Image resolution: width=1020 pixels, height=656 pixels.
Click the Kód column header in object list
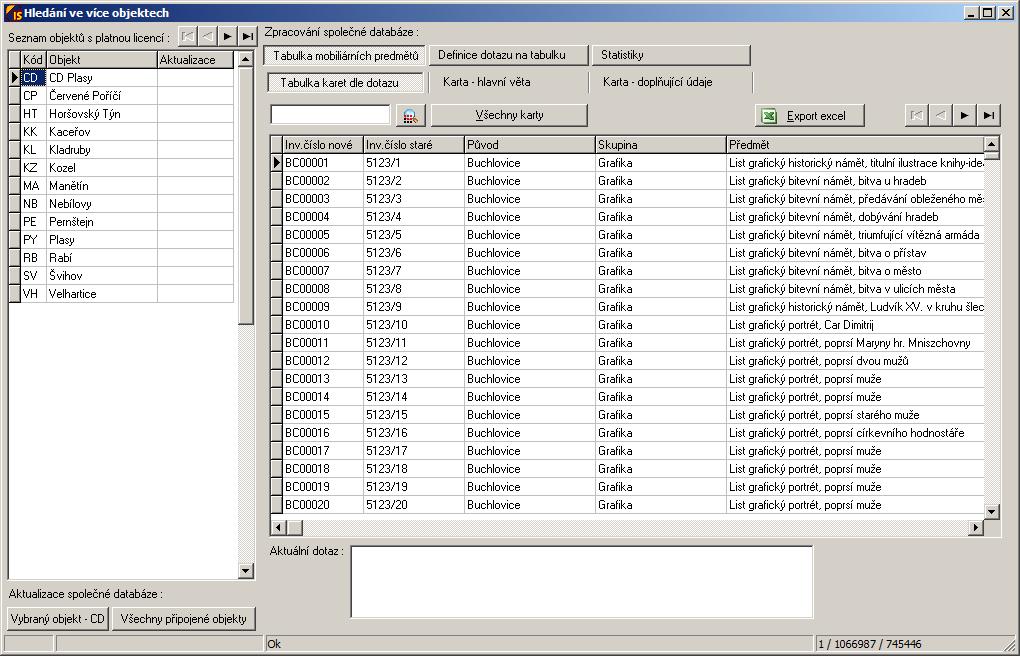point(33,60)
